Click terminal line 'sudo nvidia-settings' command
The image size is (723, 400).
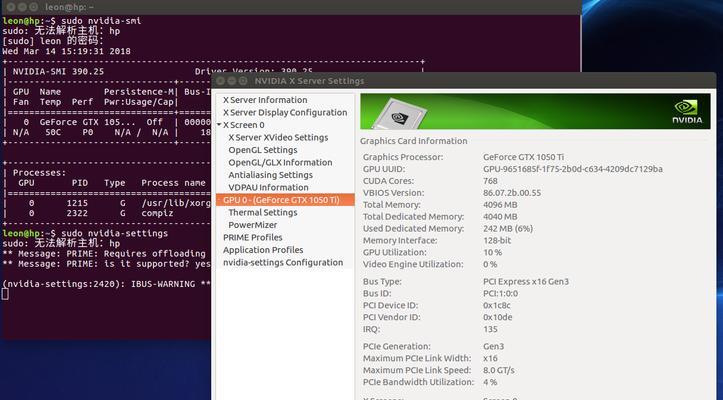point(114,233)
